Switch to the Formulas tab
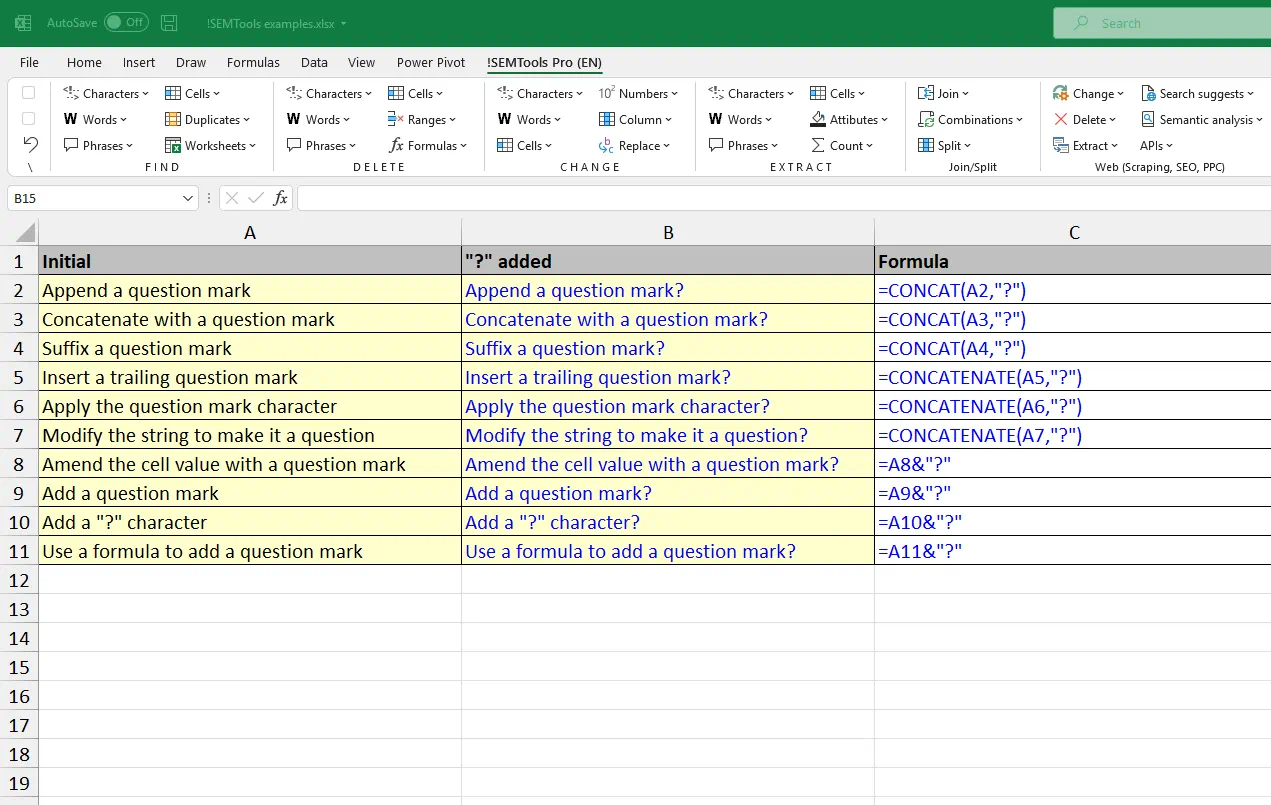1271x805 pixels. point(253,62)
